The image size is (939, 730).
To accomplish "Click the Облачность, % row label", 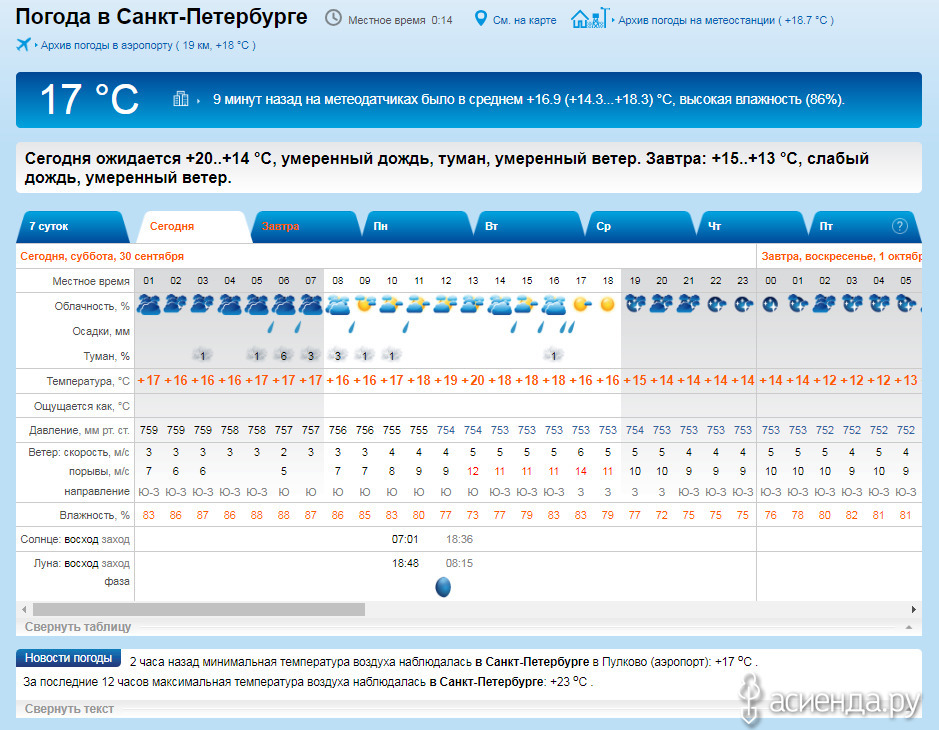I will [x=92, y=306].
